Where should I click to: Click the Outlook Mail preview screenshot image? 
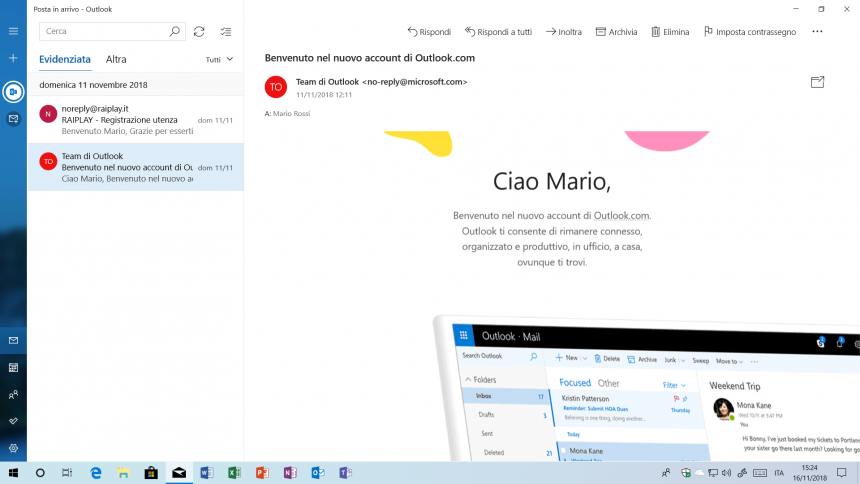[647, 388]
